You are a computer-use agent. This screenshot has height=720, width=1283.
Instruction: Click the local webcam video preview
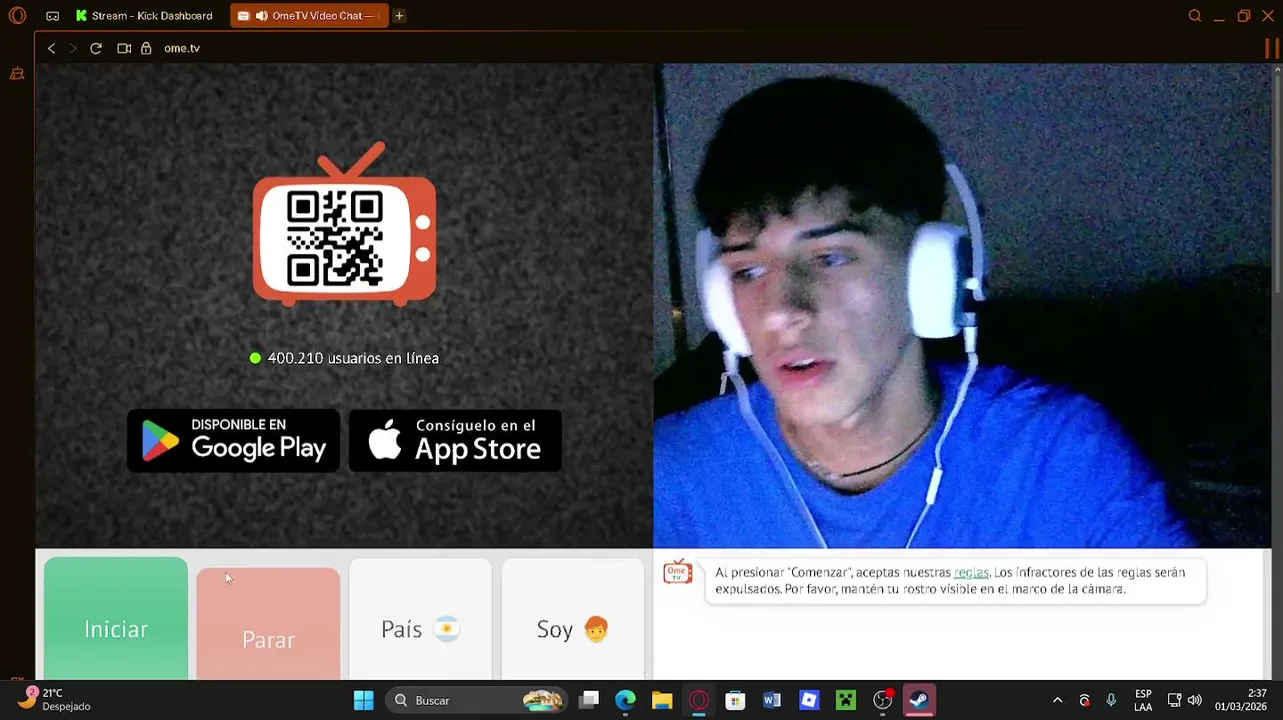(962, 306)
